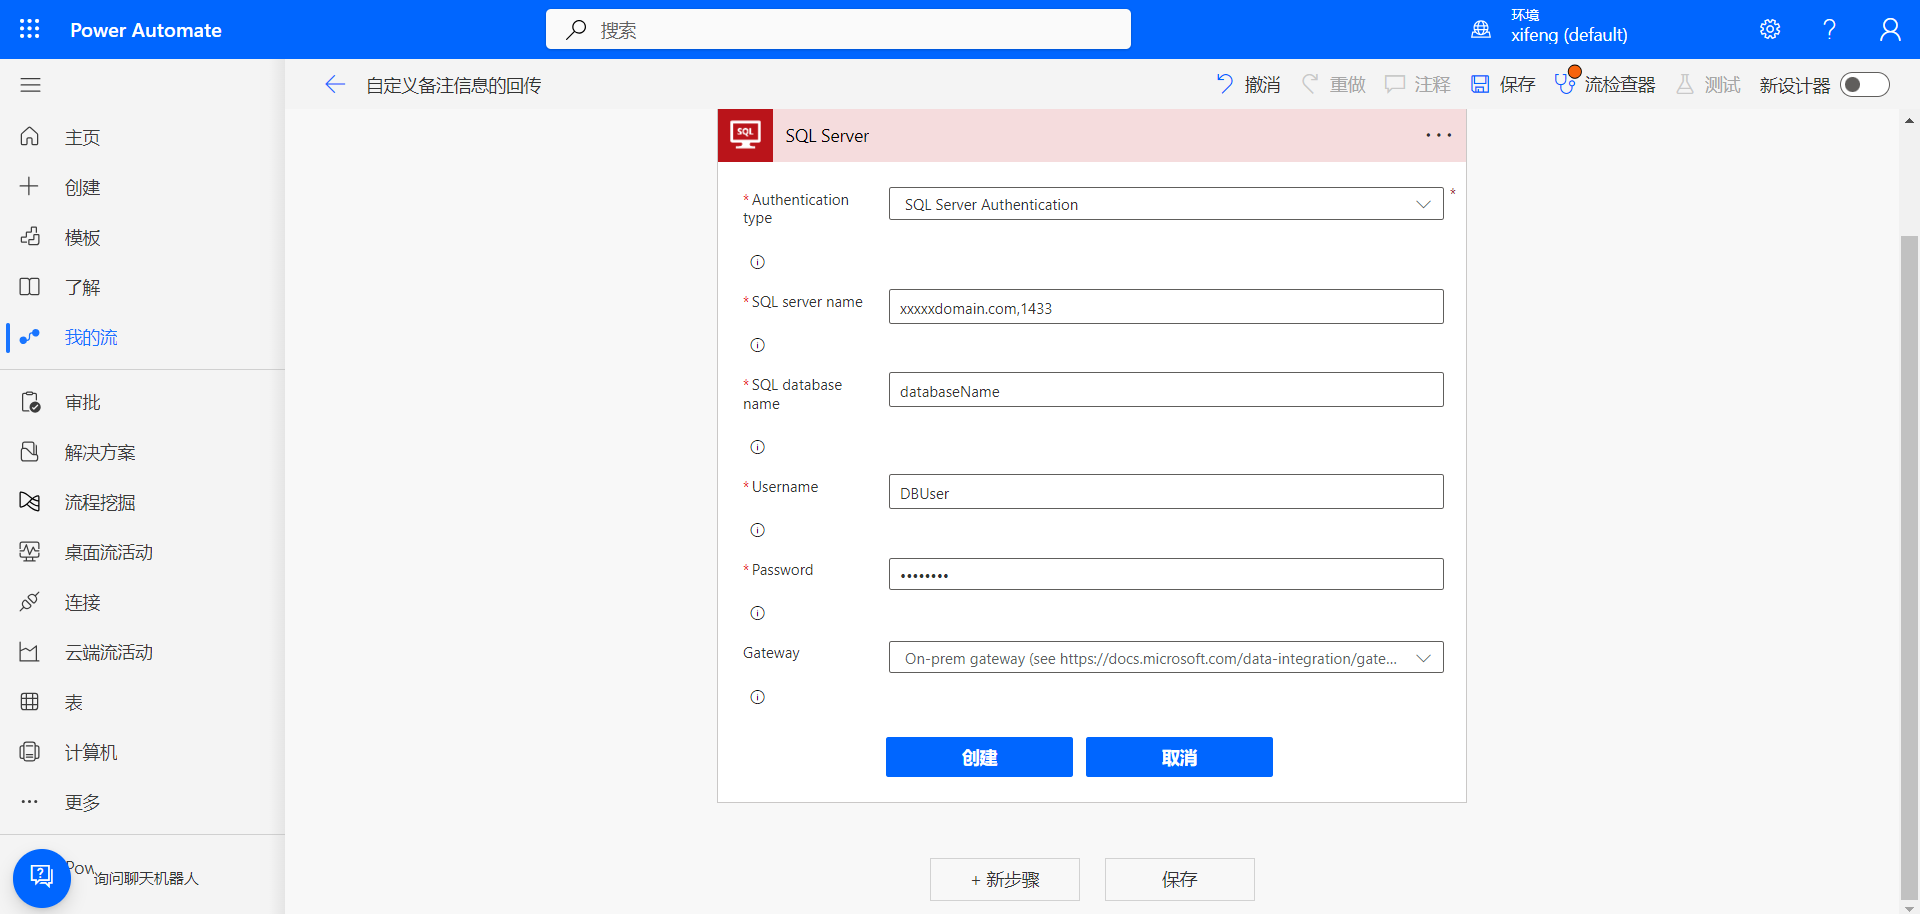The width and height of the screenshot is (1920, 914).
Task: Open 模板 in sidebar
Action: tap(142, 237)
